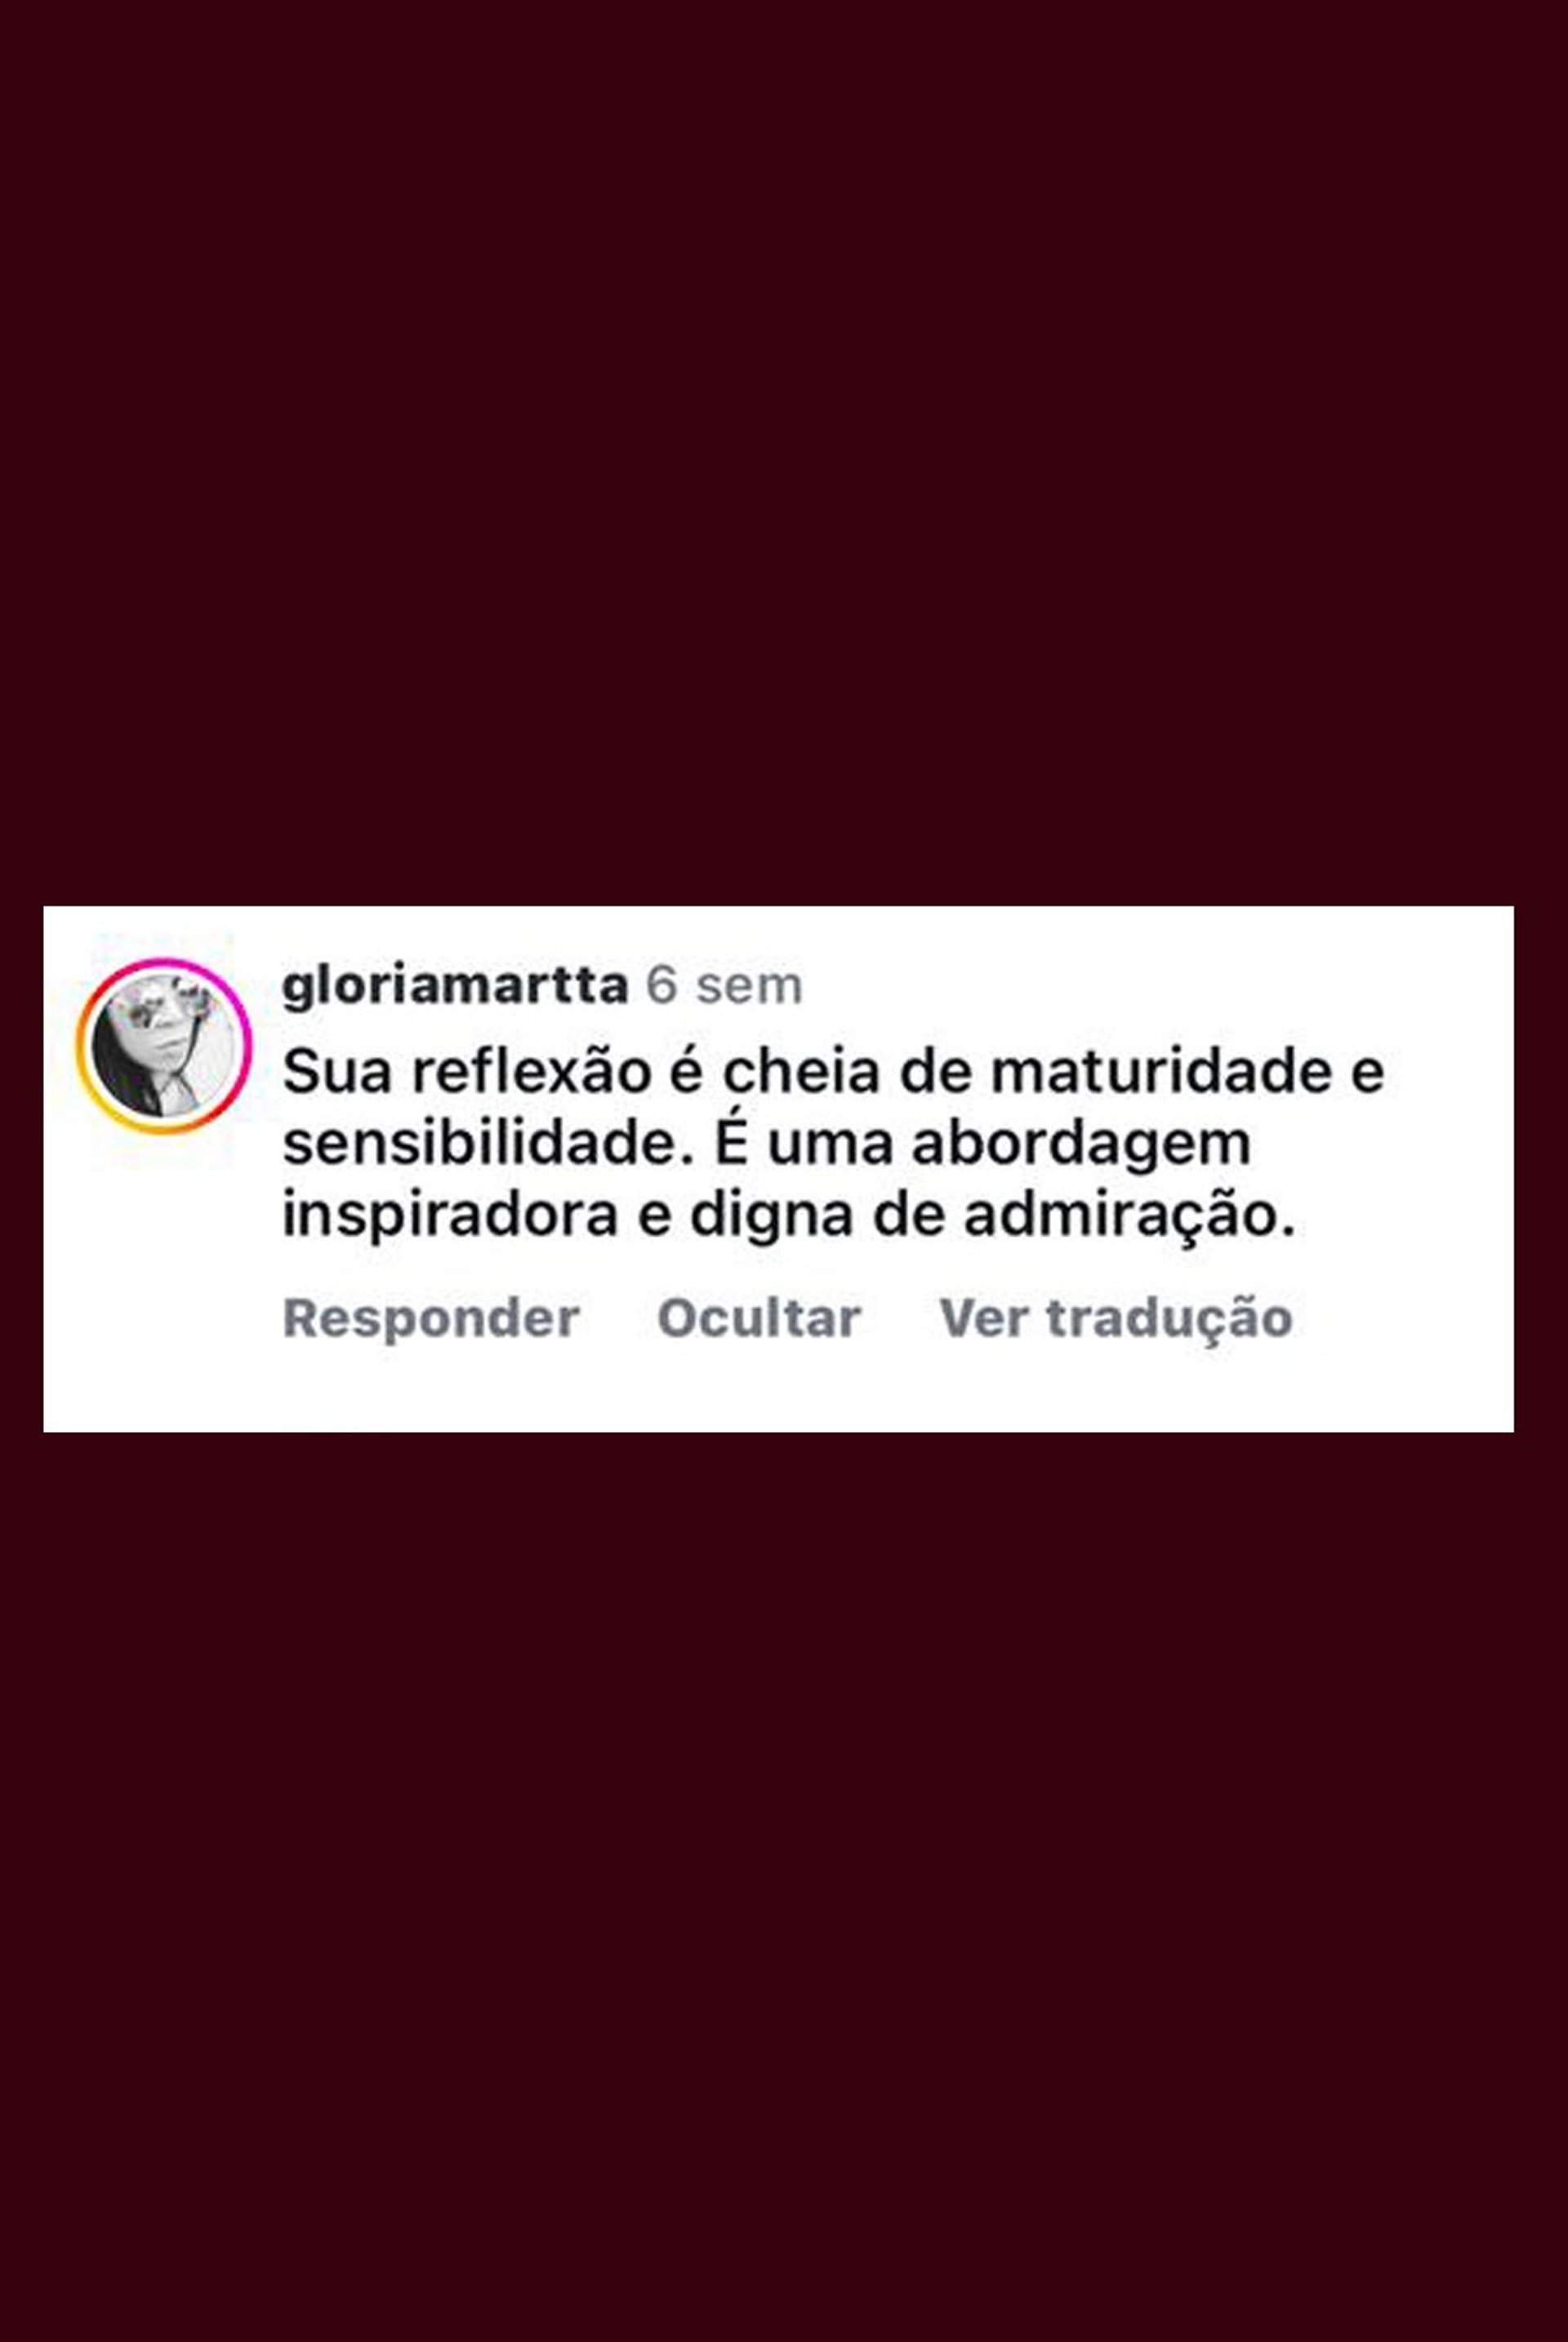Reply using the Responder button

(431, 1316)
